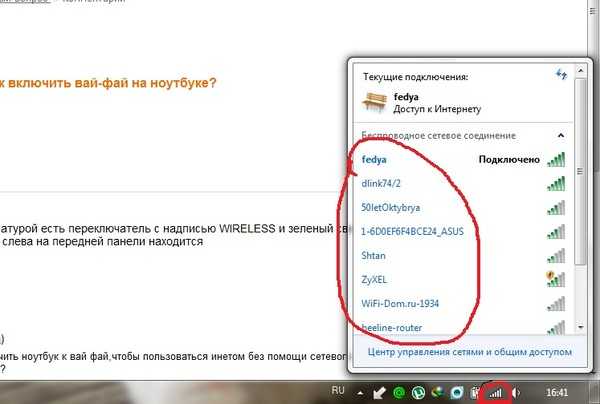Click the white arrow tray icon
Image resolution: width=600 pixels, height=404 pixels.
379,393
